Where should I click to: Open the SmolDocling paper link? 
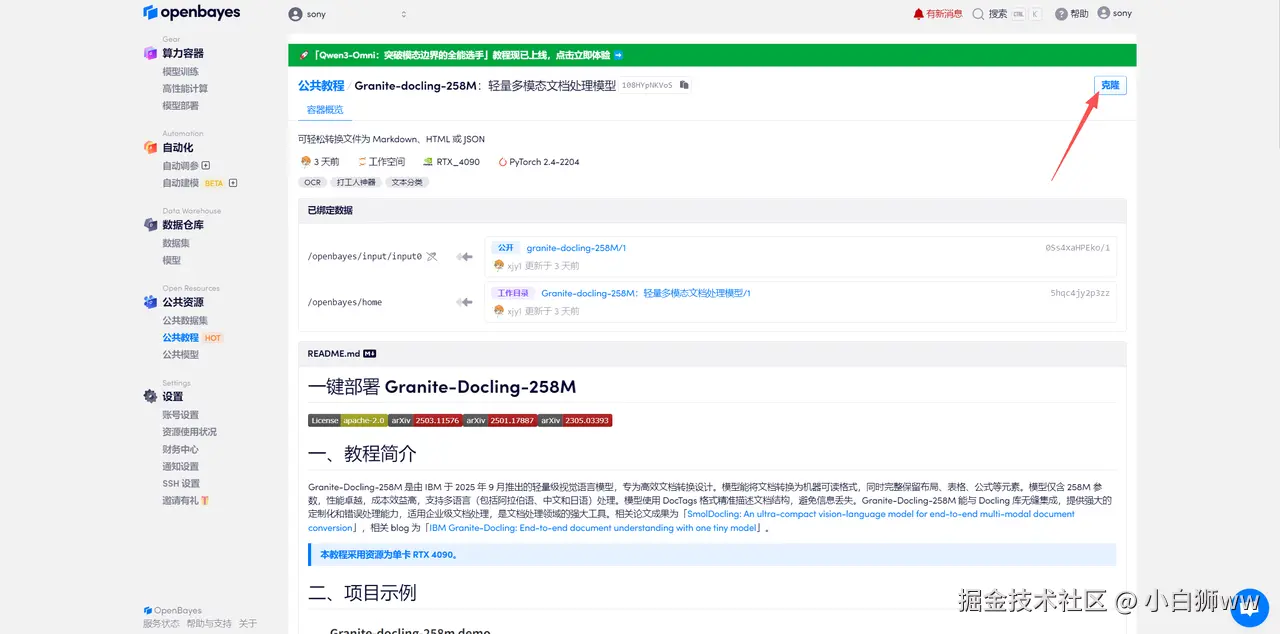coord(692,520)
